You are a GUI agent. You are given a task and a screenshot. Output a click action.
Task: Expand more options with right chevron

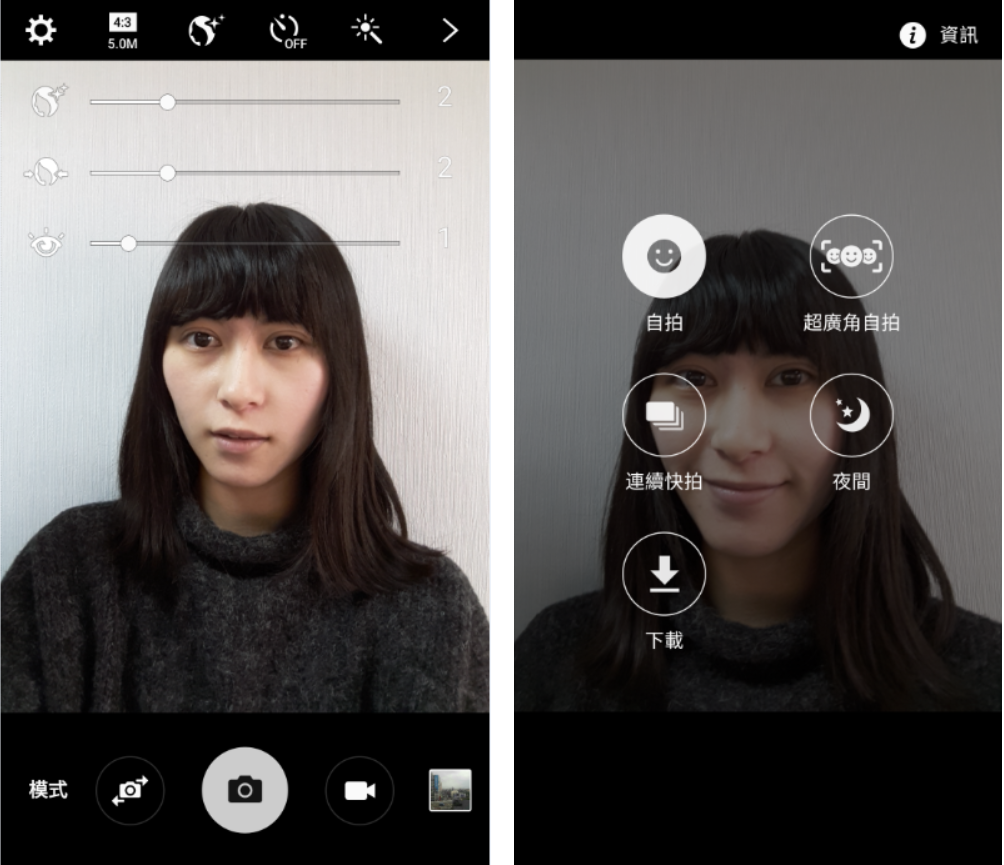tap(450, 30)
